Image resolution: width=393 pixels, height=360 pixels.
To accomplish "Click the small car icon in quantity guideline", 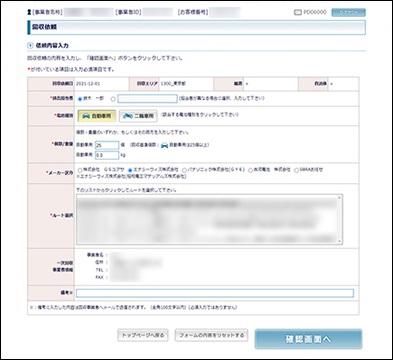I will 164,145.
